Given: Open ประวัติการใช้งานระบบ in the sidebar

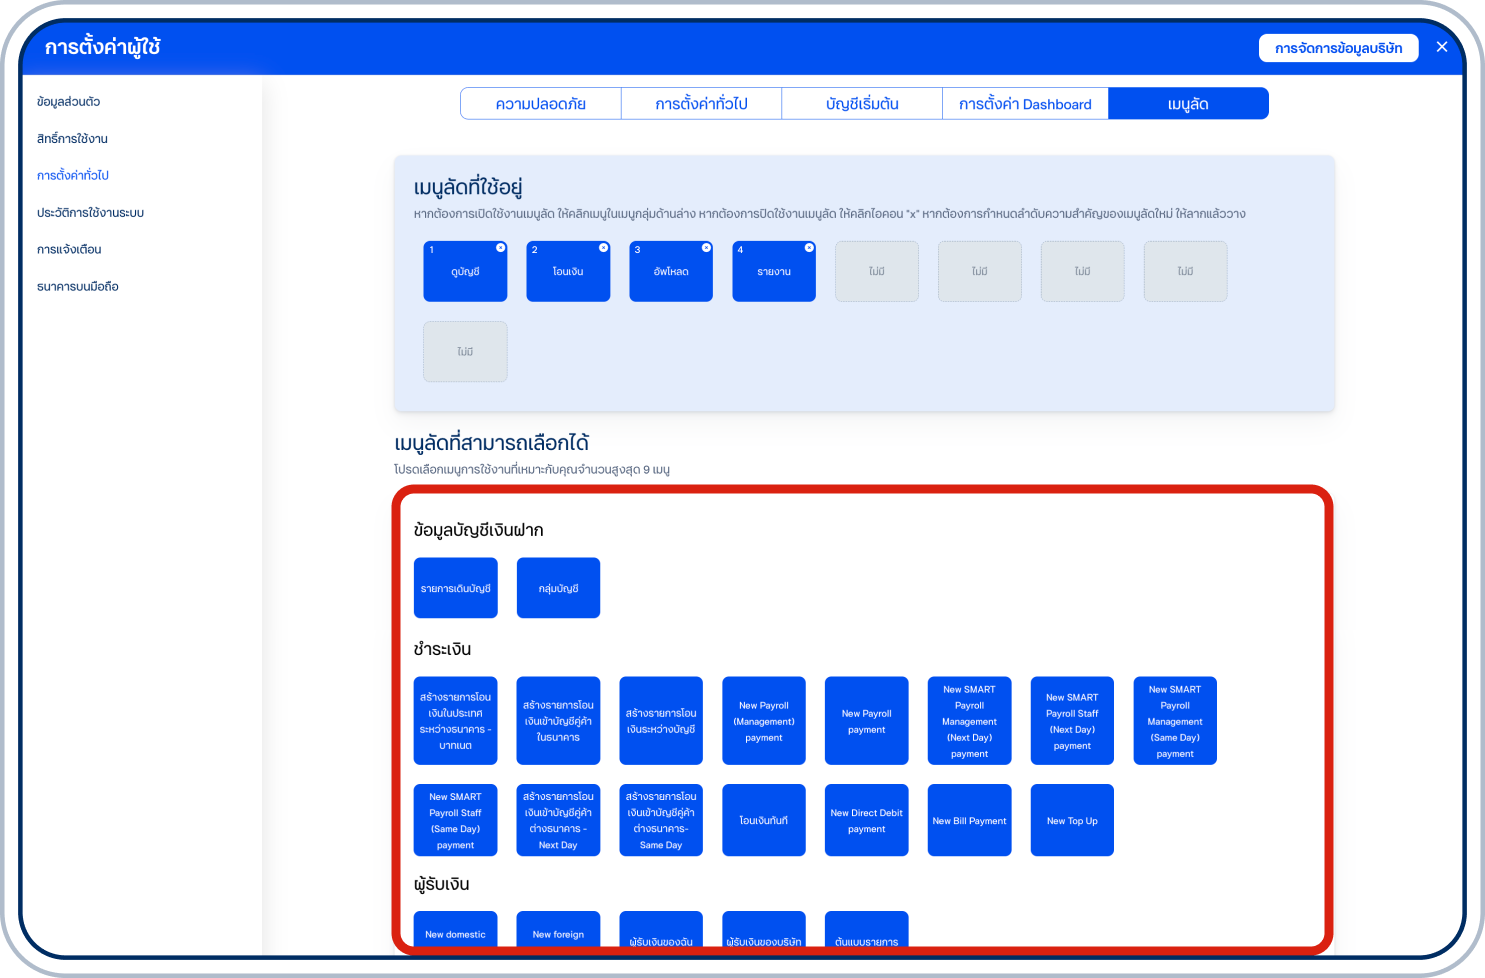Looking at the screenshot, I should (90, 213).
